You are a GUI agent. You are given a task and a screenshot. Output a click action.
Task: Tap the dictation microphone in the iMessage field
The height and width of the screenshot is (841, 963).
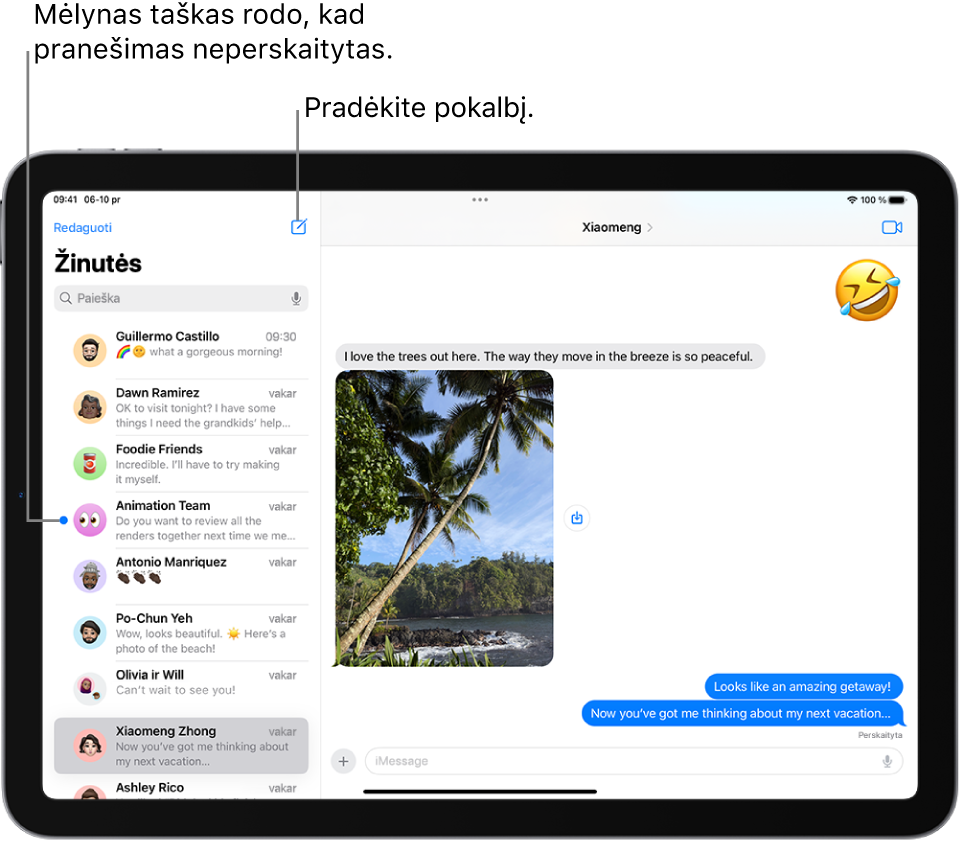coord(887,761)
